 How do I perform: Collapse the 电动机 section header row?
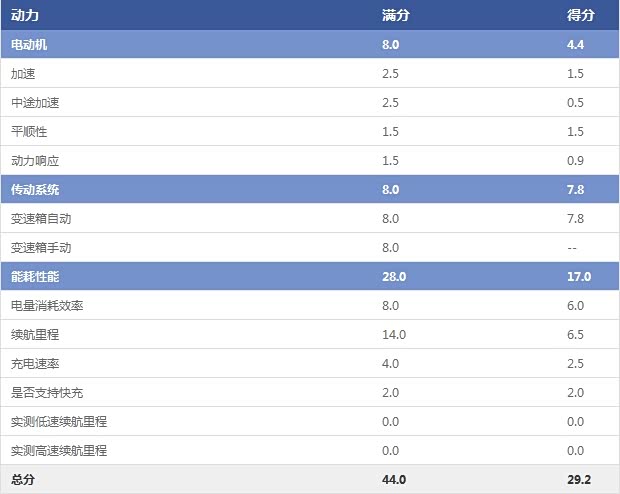tap(29, 45)
